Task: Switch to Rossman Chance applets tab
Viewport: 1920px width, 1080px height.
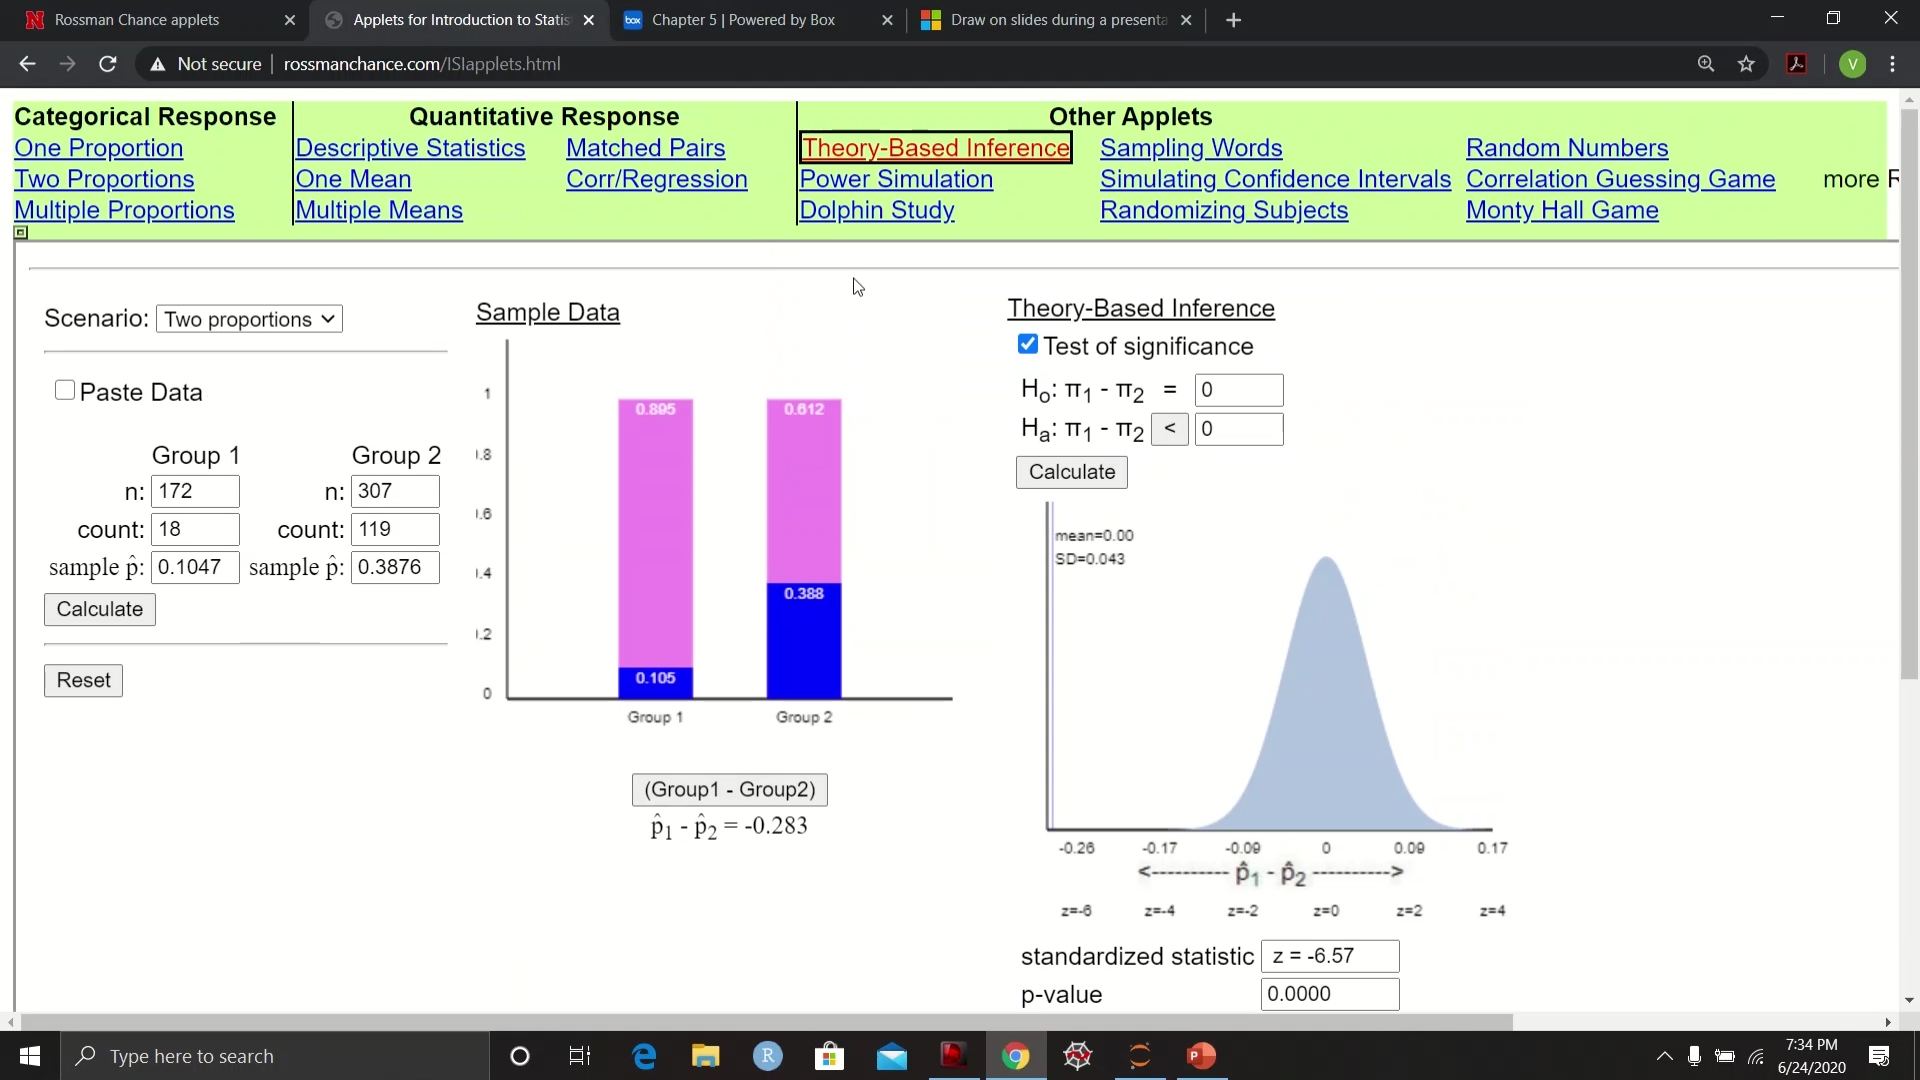Action: point(137,20)
